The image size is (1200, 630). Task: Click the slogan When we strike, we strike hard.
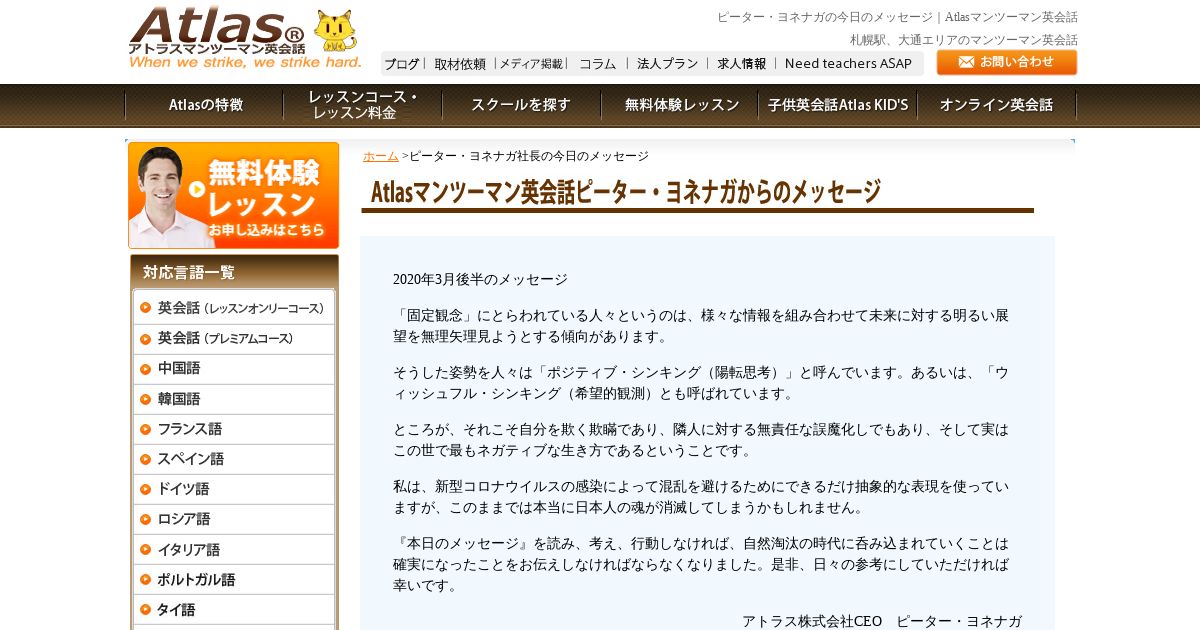(245, 62)
